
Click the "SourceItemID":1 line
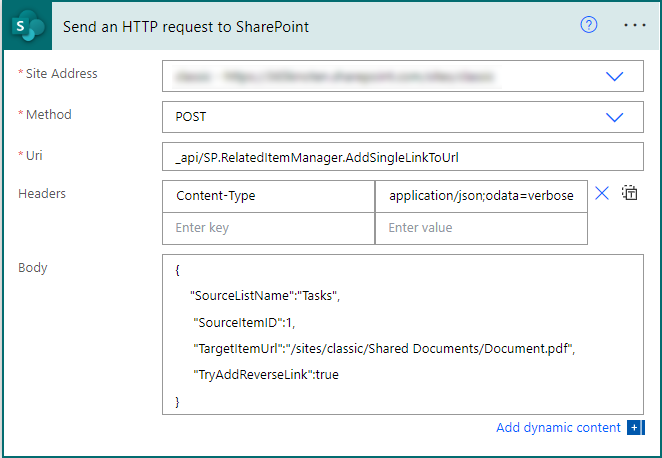click(244, 323)
